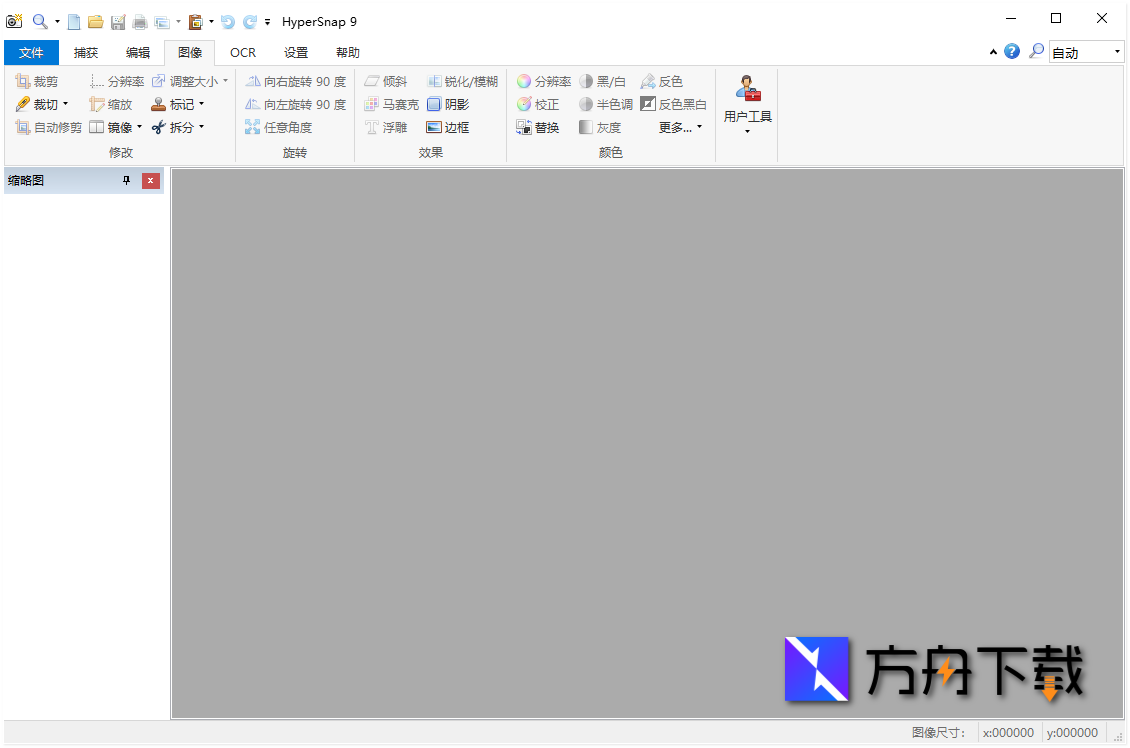Viewport: 1130px width, 748px height.
Task: Expand the 更多... color options menu
Action: tap(676, 127)
